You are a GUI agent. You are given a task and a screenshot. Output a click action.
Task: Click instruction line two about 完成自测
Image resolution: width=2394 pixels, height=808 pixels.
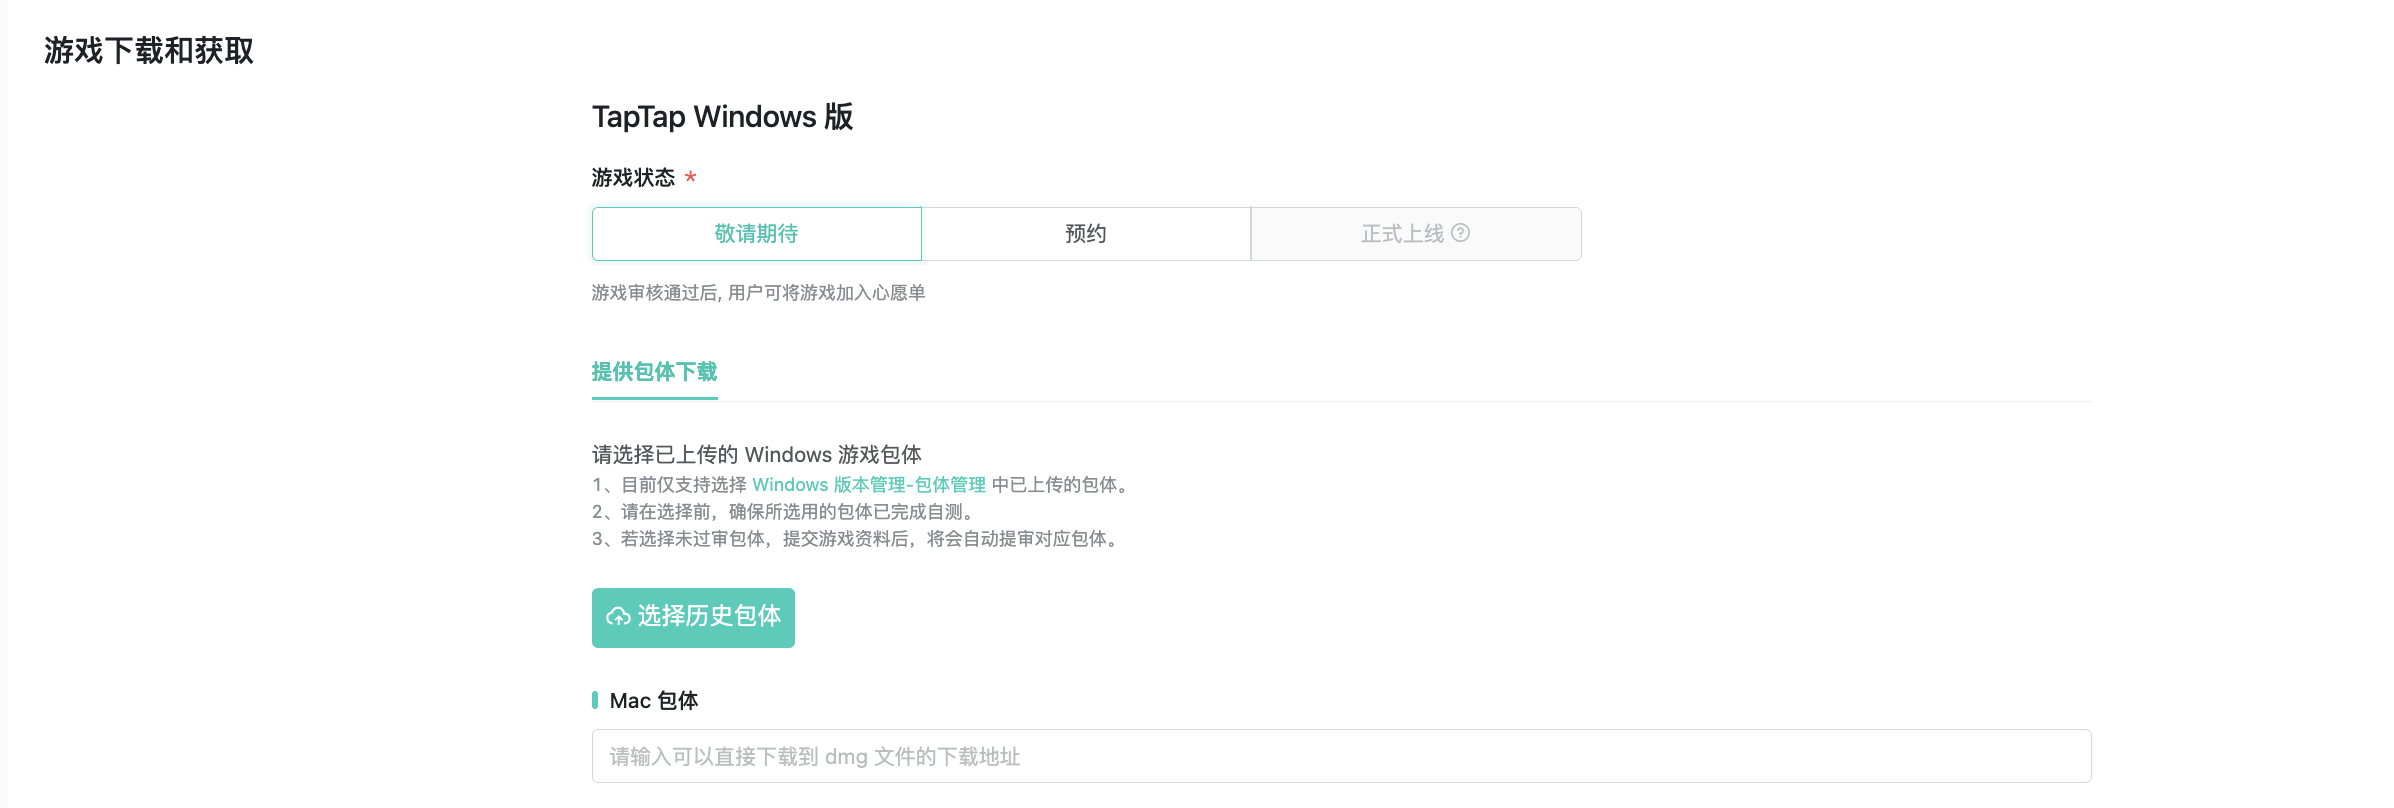click(x=783, y=512)
